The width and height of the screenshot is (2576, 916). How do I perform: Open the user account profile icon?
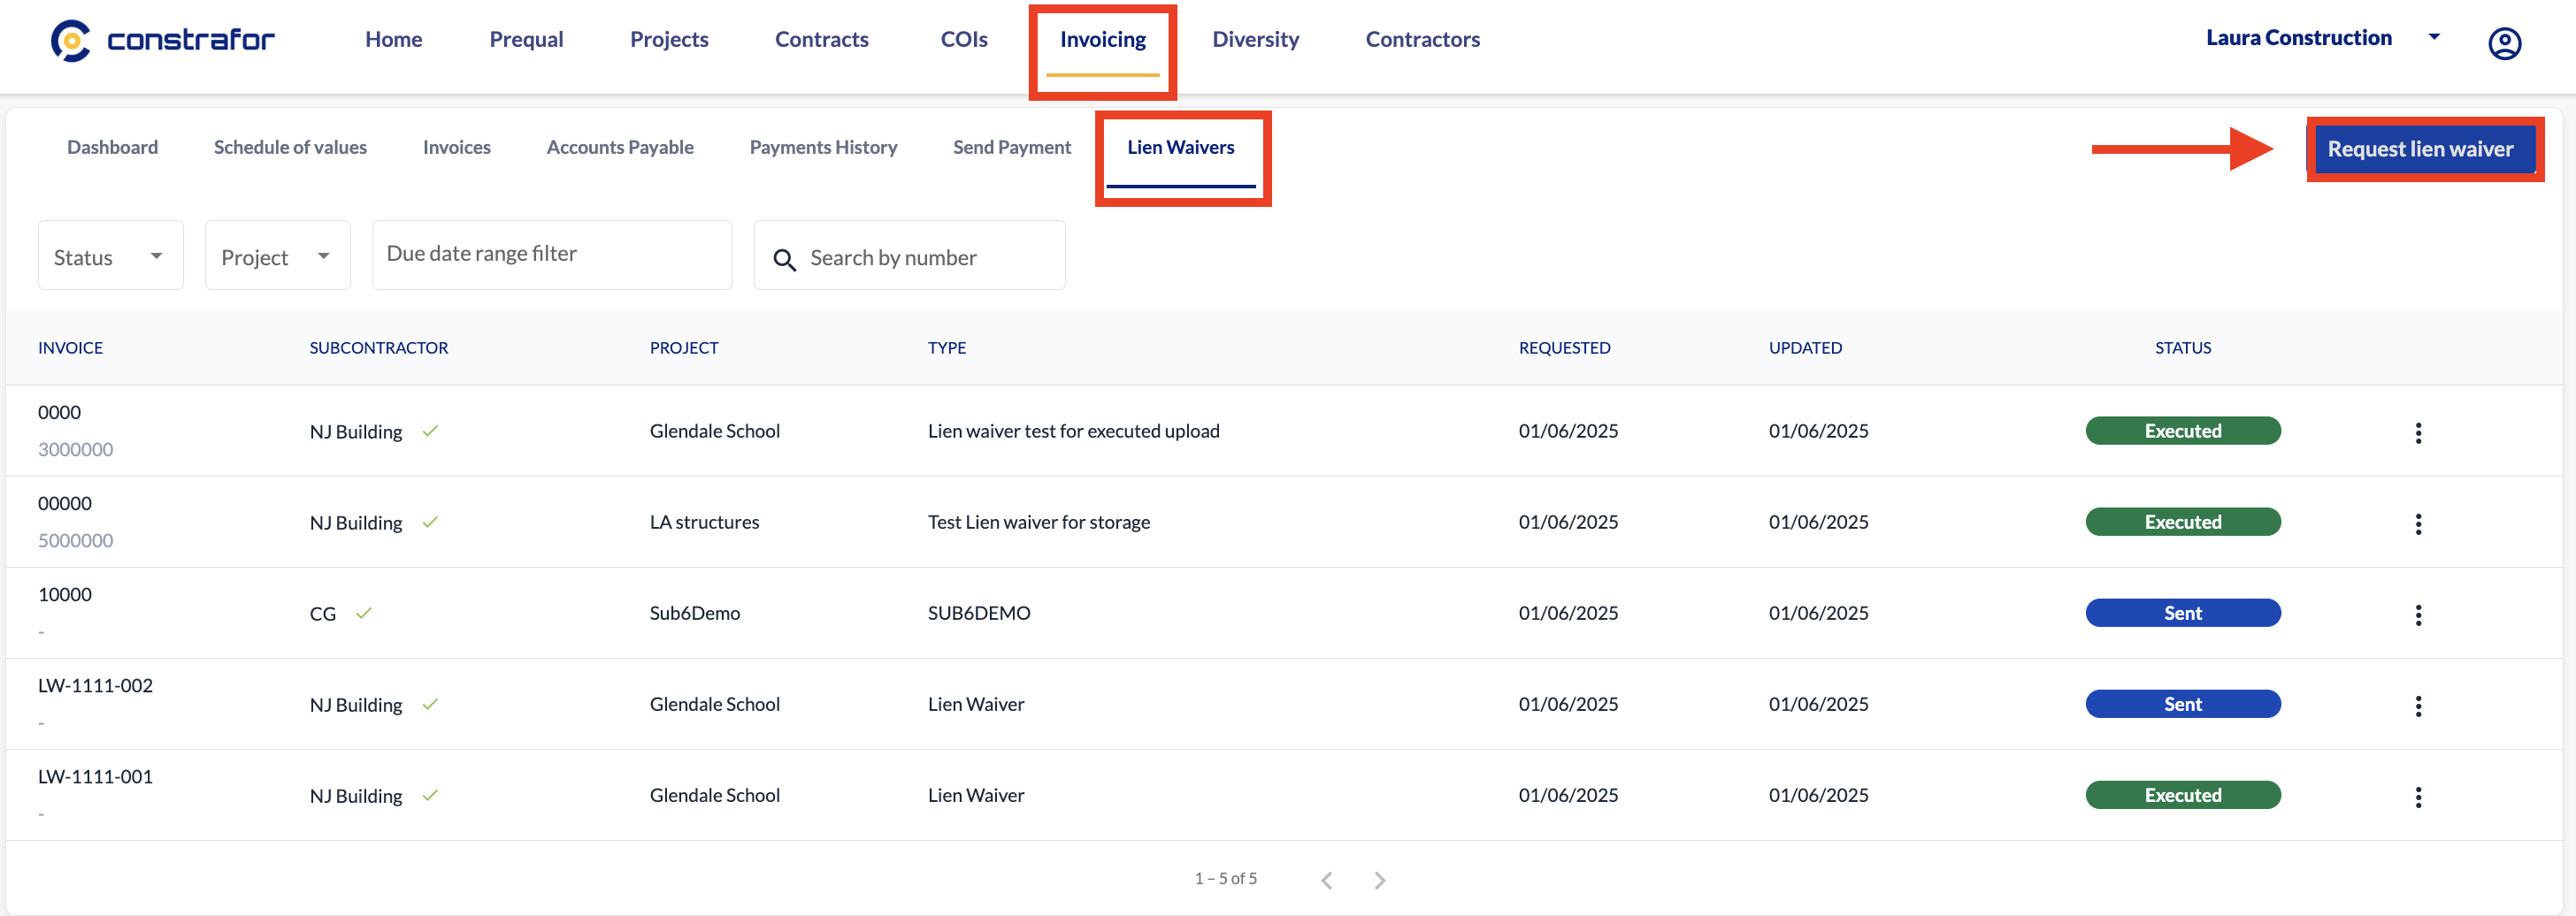point(2504,43)
